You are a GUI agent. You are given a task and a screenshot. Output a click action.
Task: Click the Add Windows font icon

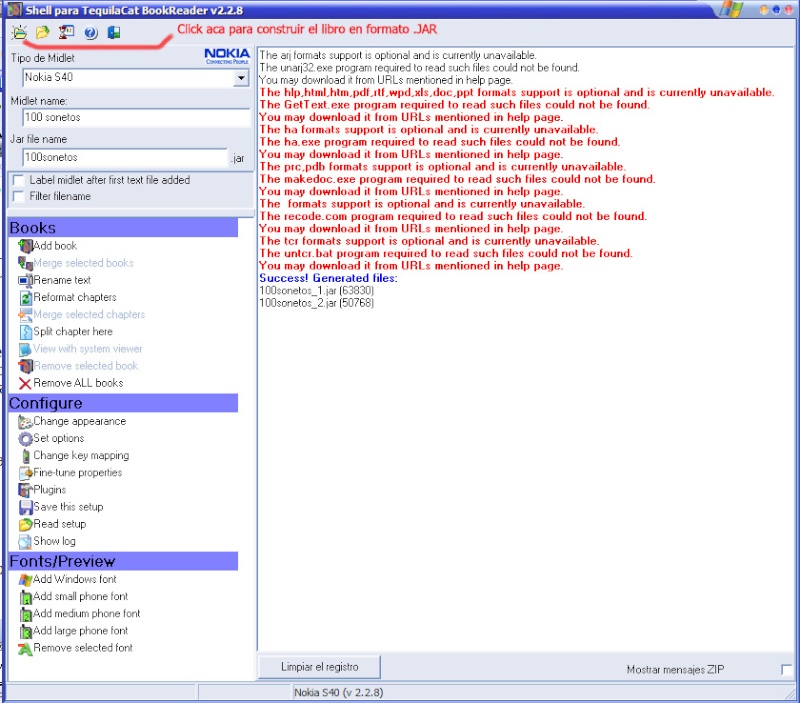[25, 580]
